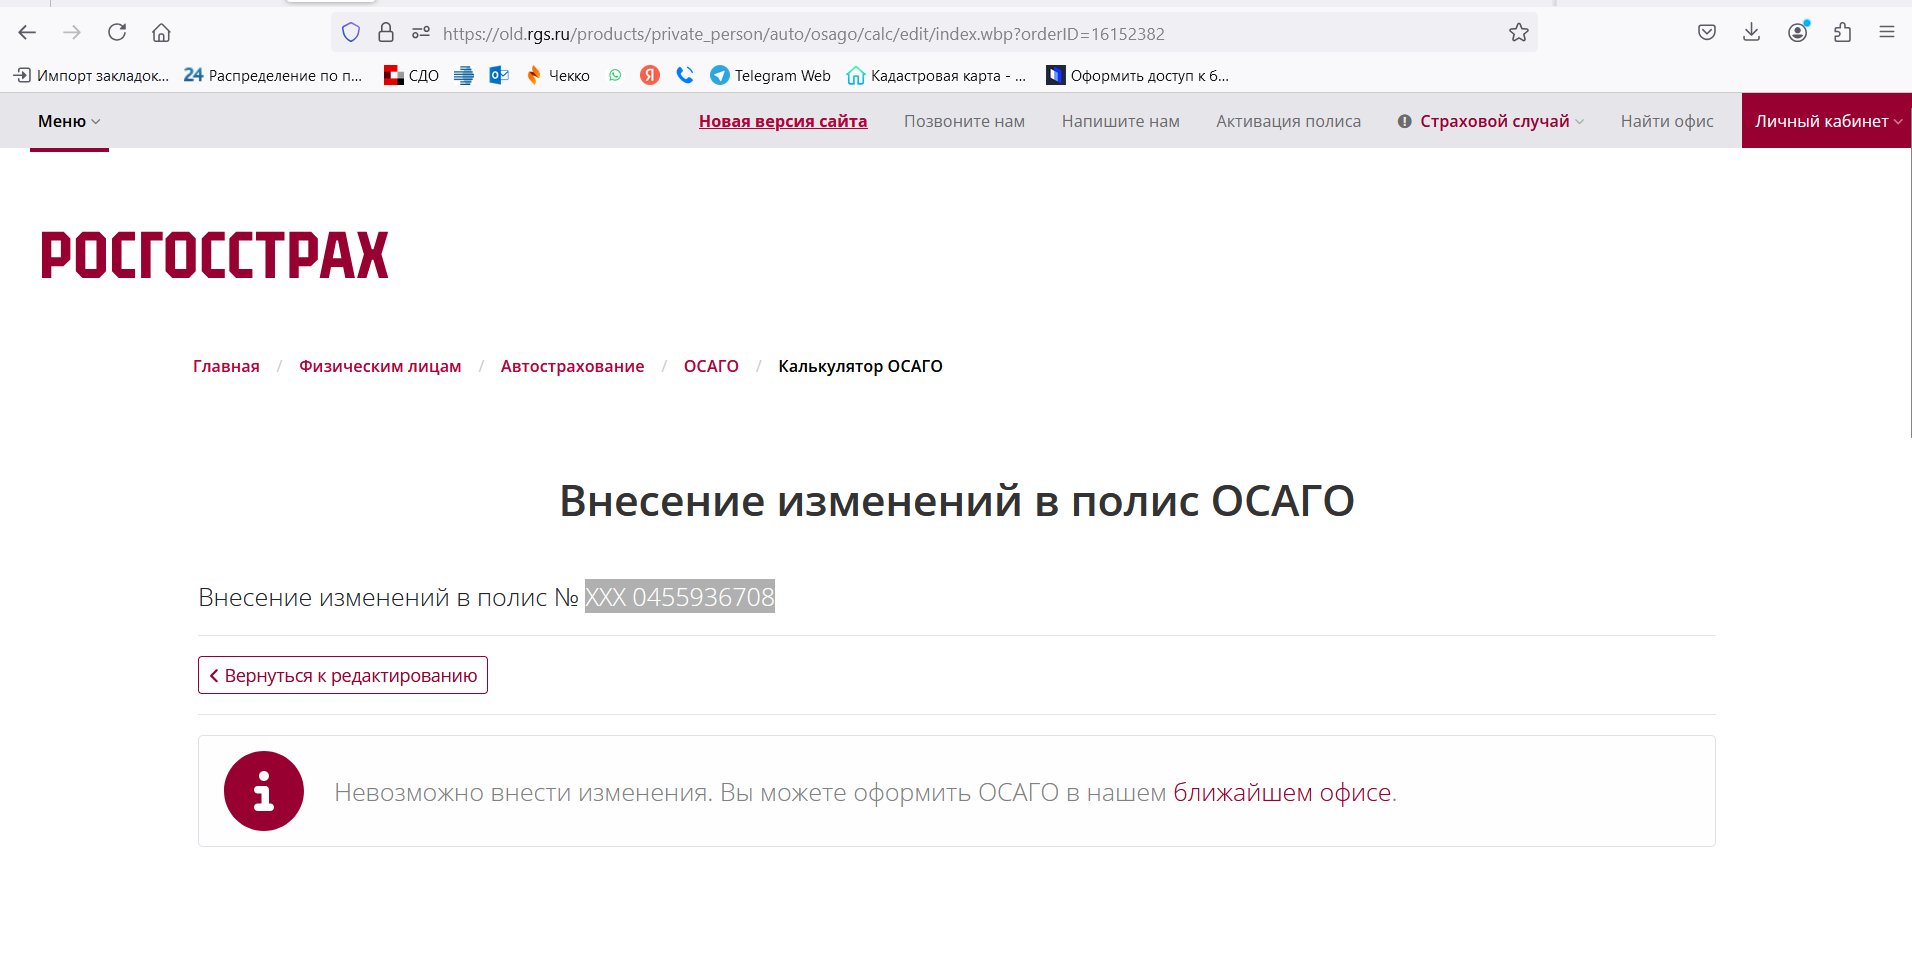Image resolution: width=1912 pixels, height=960 pixels.
Task: Open the WhatsApp bookmark icon
Action: 615,75
